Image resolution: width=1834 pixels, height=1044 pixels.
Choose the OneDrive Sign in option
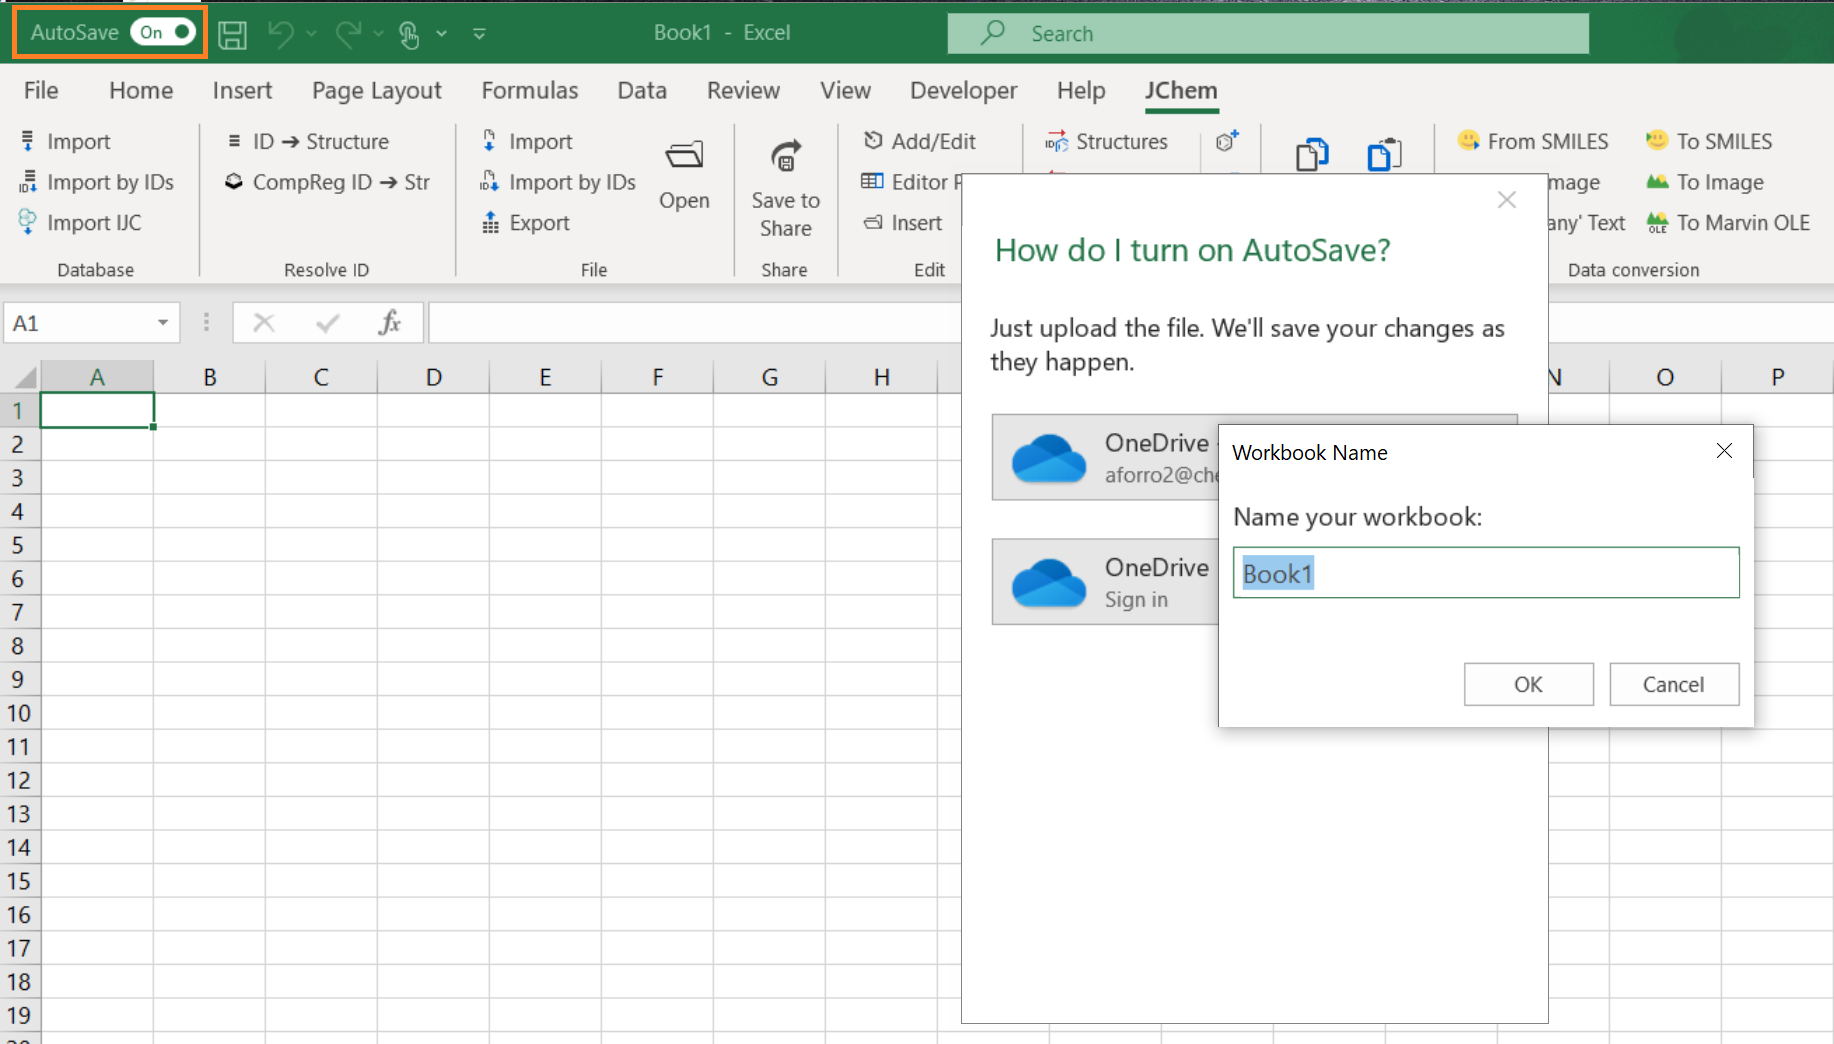click(x=1105, y=582)
